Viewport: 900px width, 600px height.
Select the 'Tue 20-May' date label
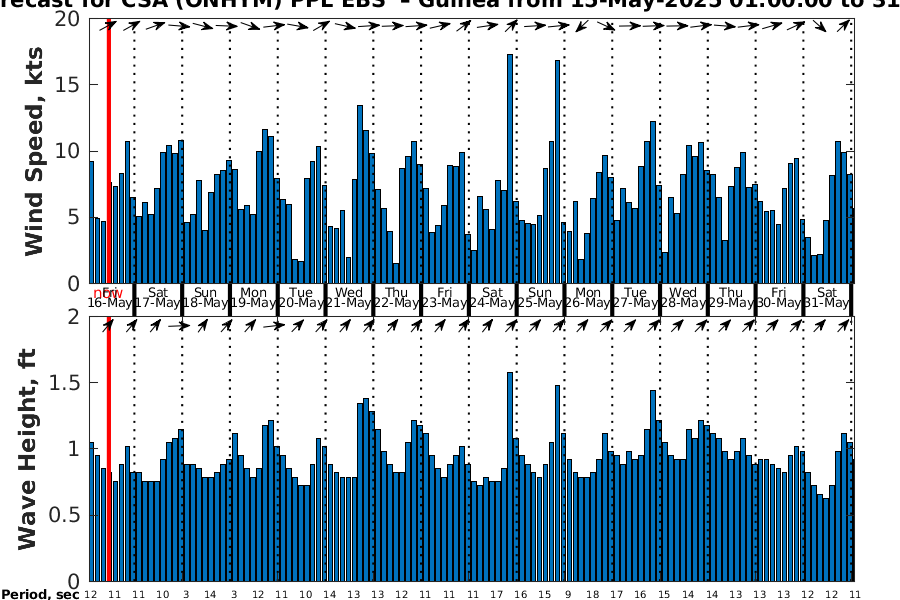(301, 297)
